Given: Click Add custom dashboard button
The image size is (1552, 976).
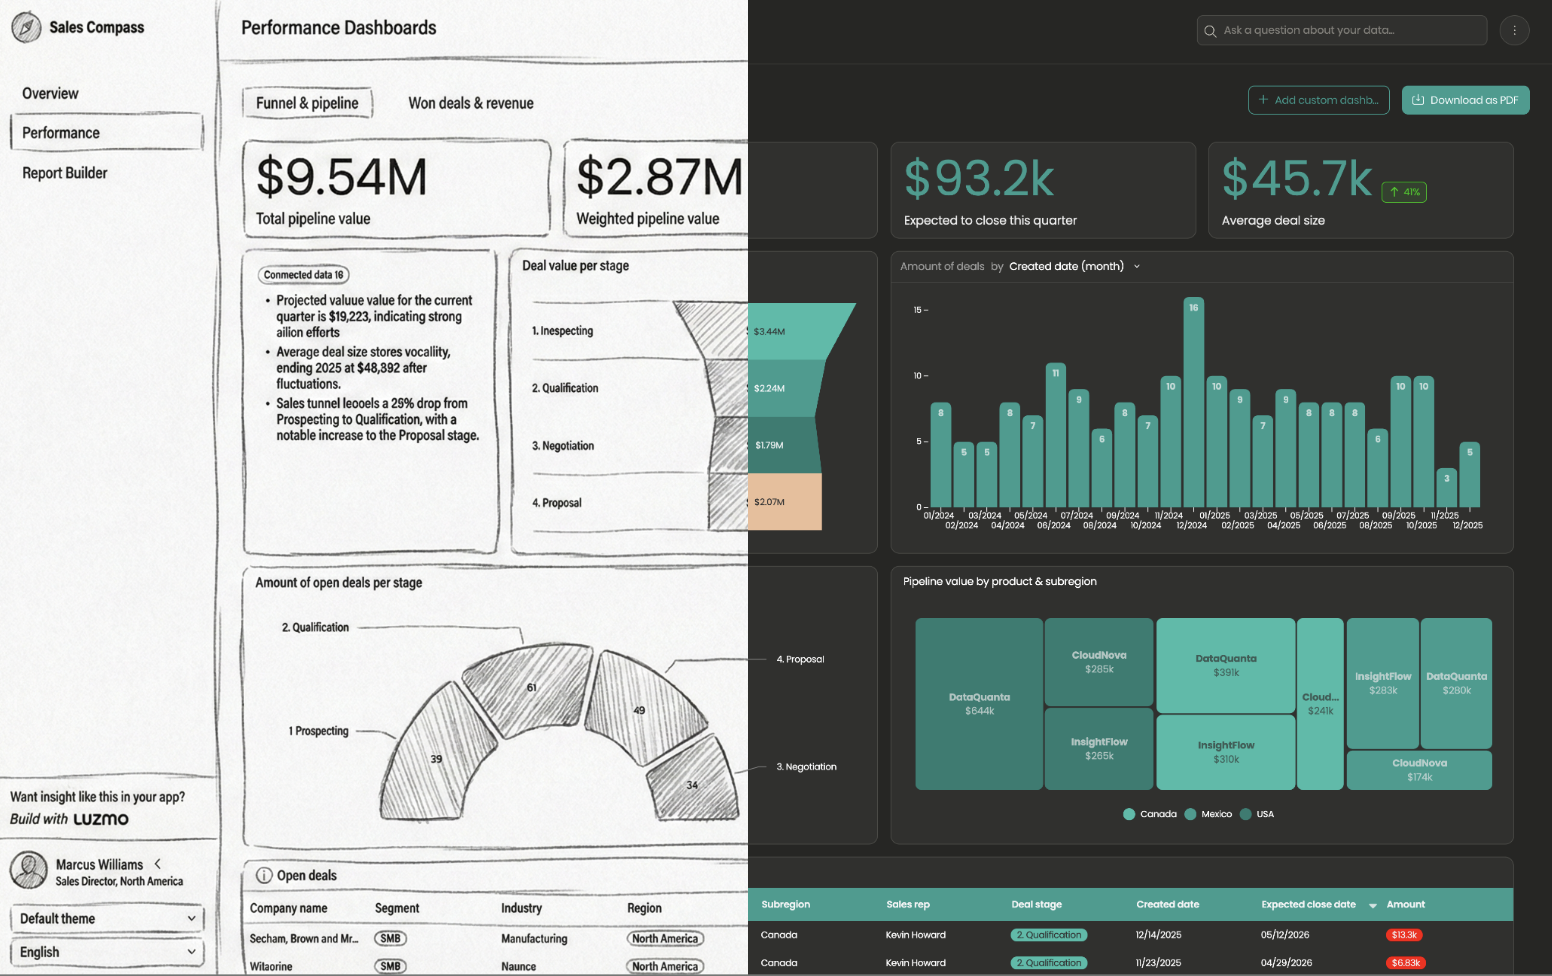Looking at the screenshot, I should tap(1318, 100).
